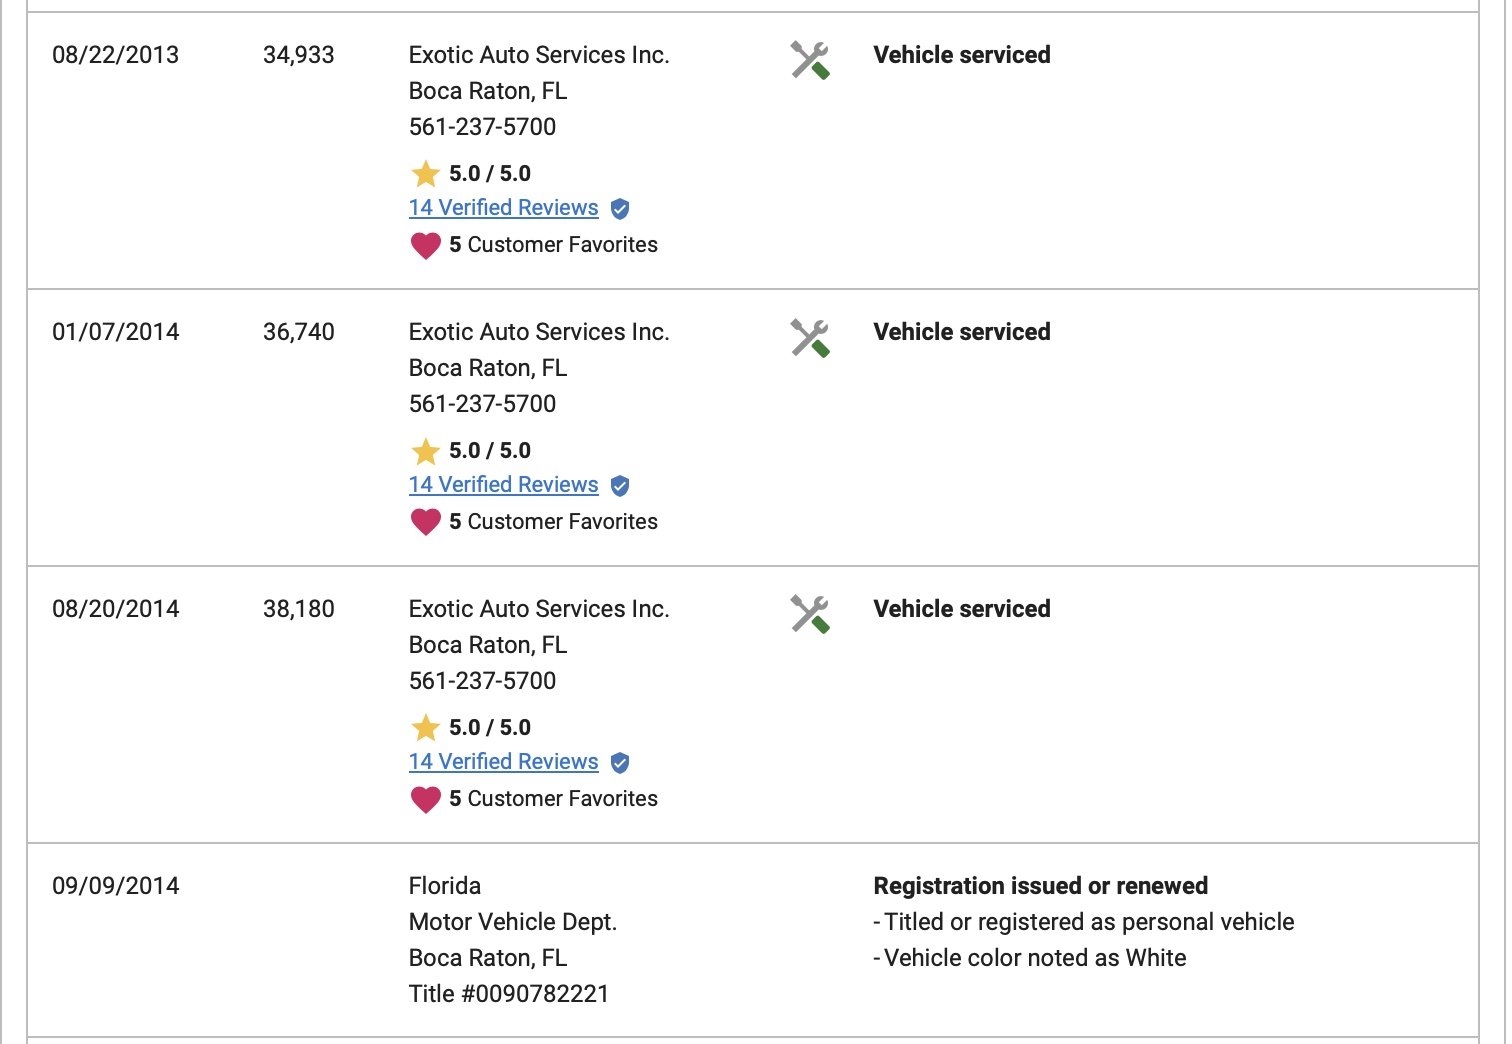The width and height of the screenshot is (1512, 1044).
Task: Open 14 Verified Reviews link for 01/07/2014 service
Action: point(503,485)
